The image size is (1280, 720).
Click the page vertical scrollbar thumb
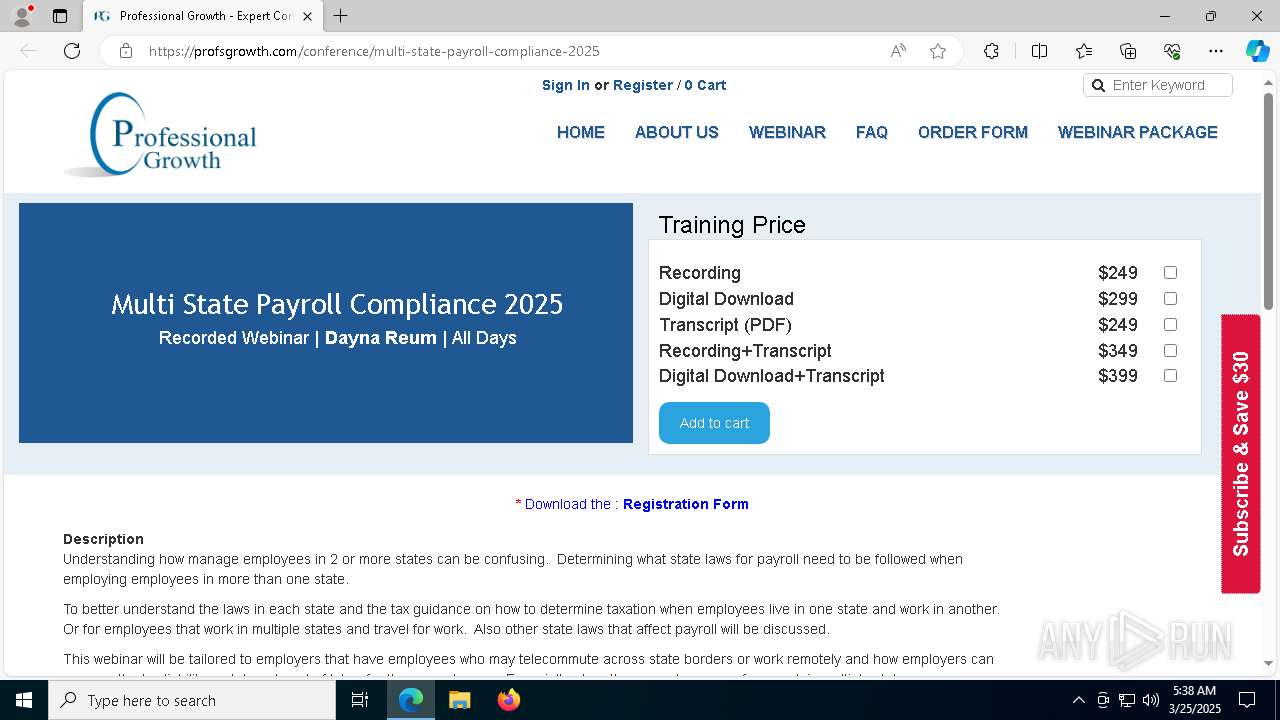pyautogui.click(x=1269, y=200)
